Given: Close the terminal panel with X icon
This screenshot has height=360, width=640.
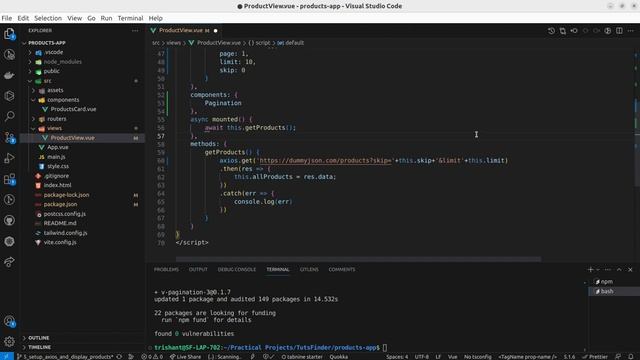Looking at the screenshot, I should 630,269.
